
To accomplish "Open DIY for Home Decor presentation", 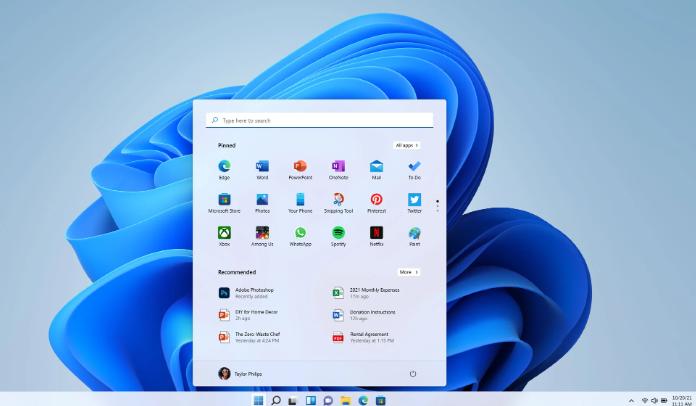I will pyautogui.click(x=248, y=315).
